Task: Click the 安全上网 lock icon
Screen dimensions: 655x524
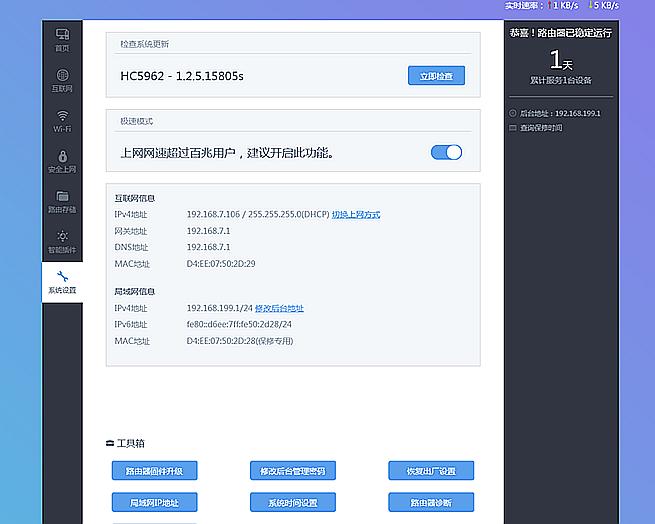Action: (62, 157)
